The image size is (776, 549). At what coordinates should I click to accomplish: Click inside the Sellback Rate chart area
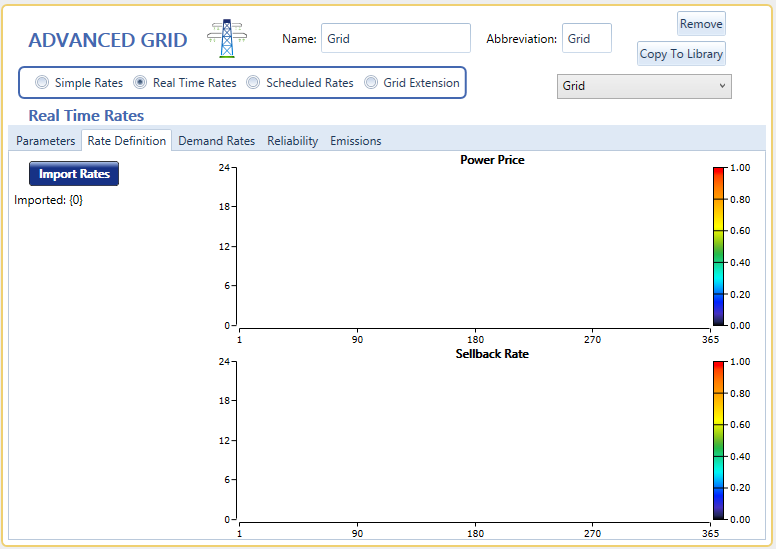point(474,440)
